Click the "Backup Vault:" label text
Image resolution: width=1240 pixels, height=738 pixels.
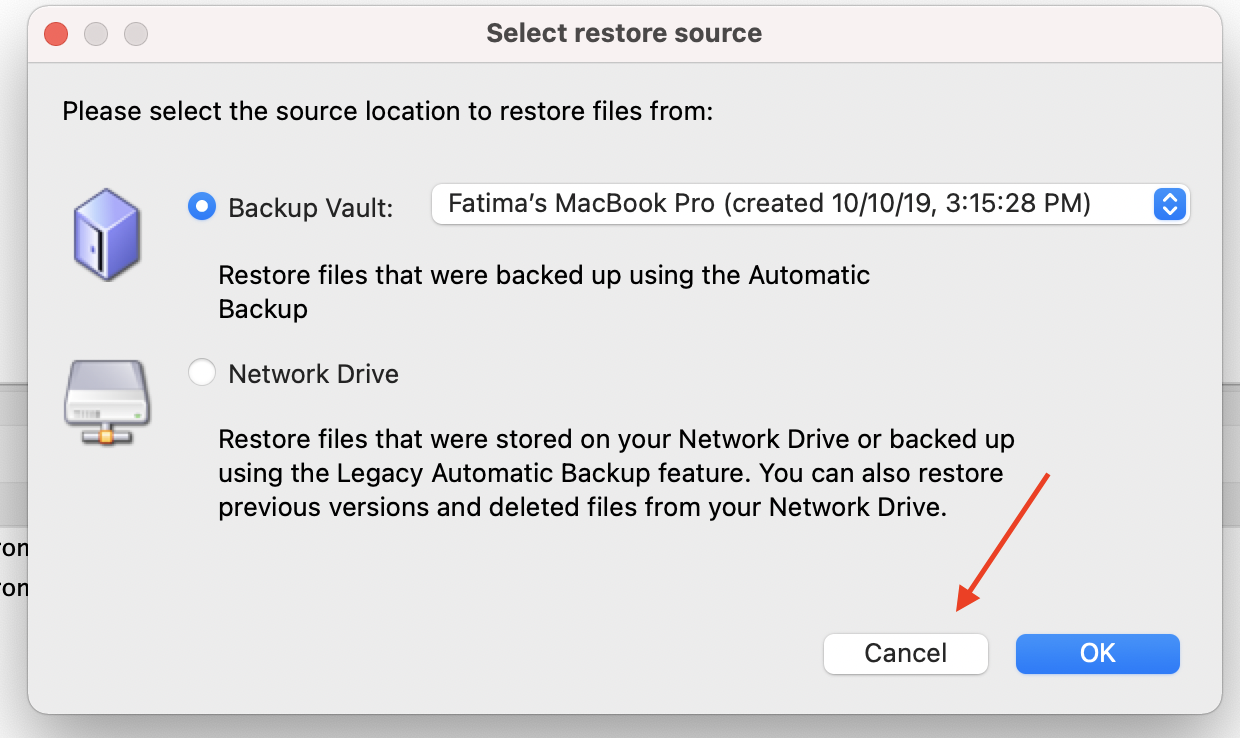tap(311, 207)
